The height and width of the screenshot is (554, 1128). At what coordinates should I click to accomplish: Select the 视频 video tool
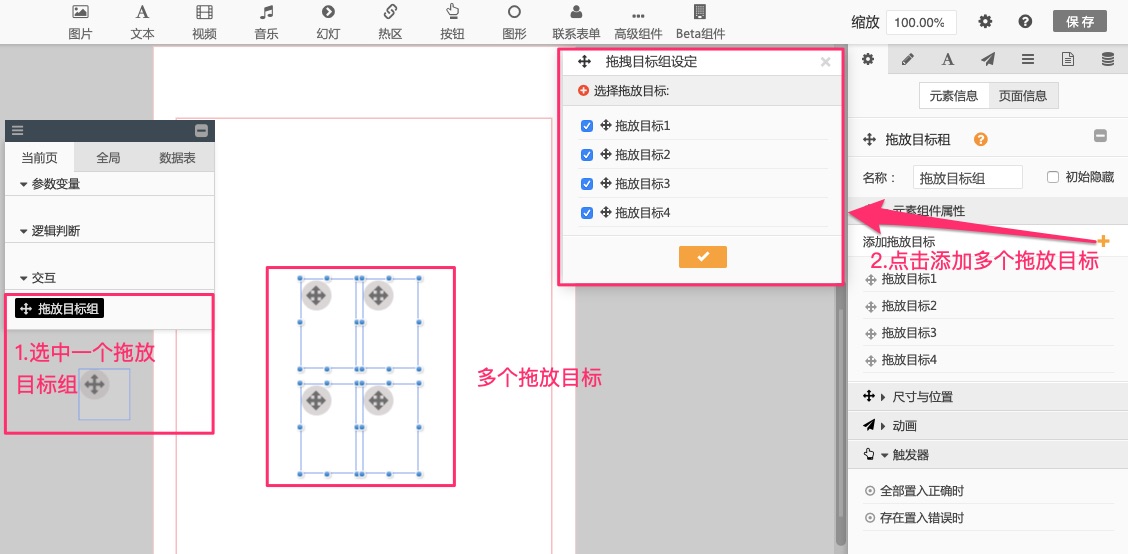click(204, 22)
